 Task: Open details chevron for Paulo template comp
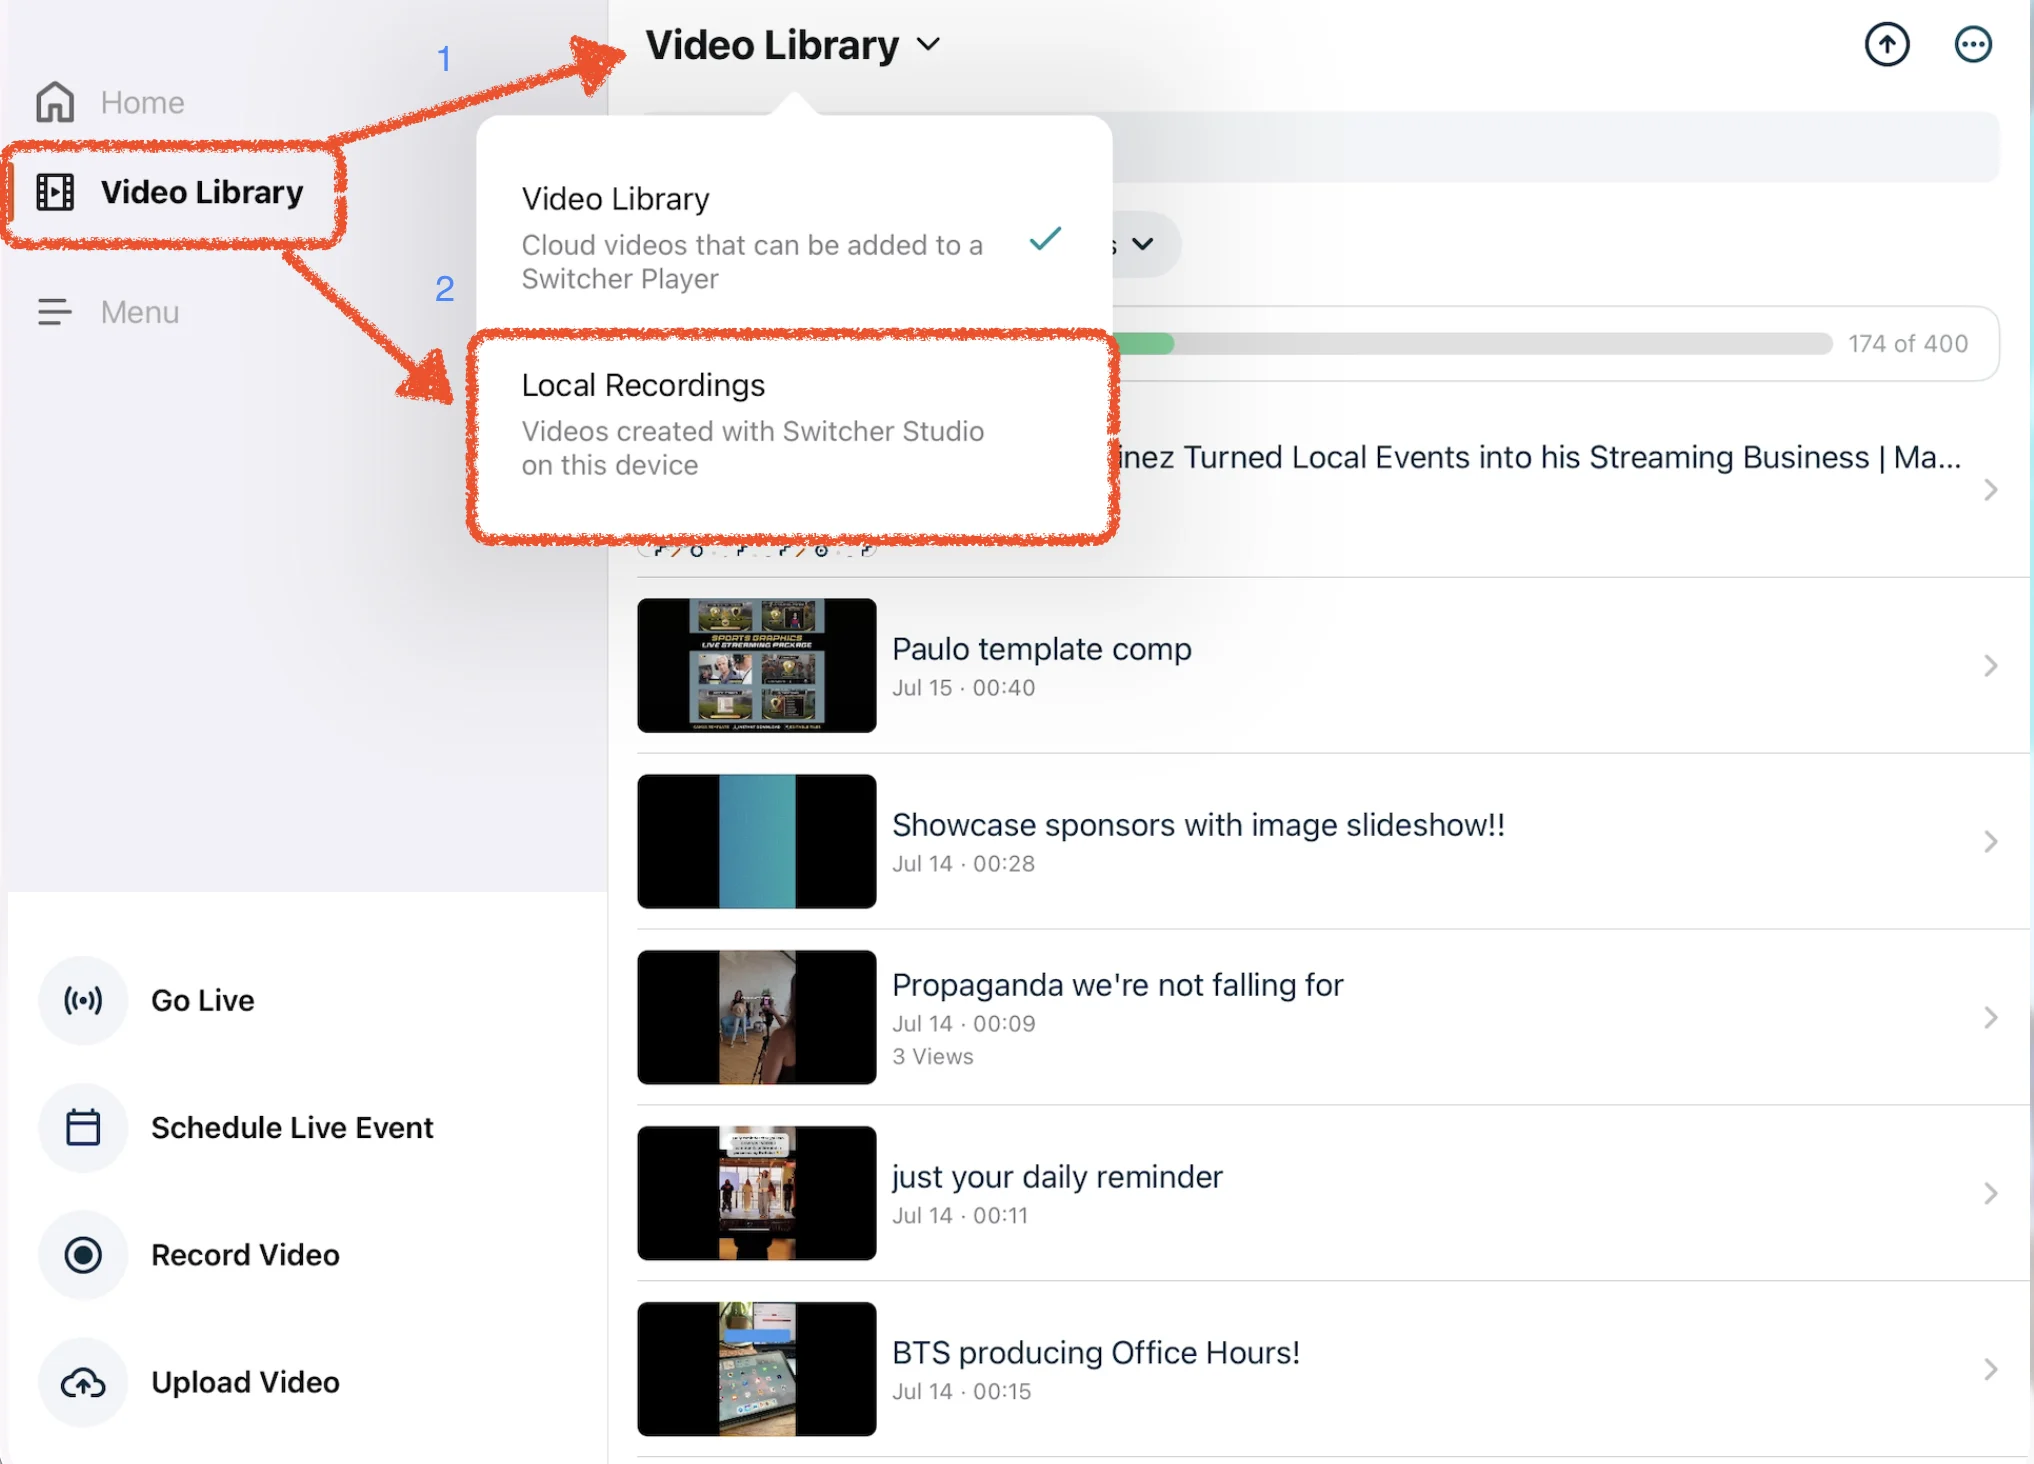(1990, 666)
